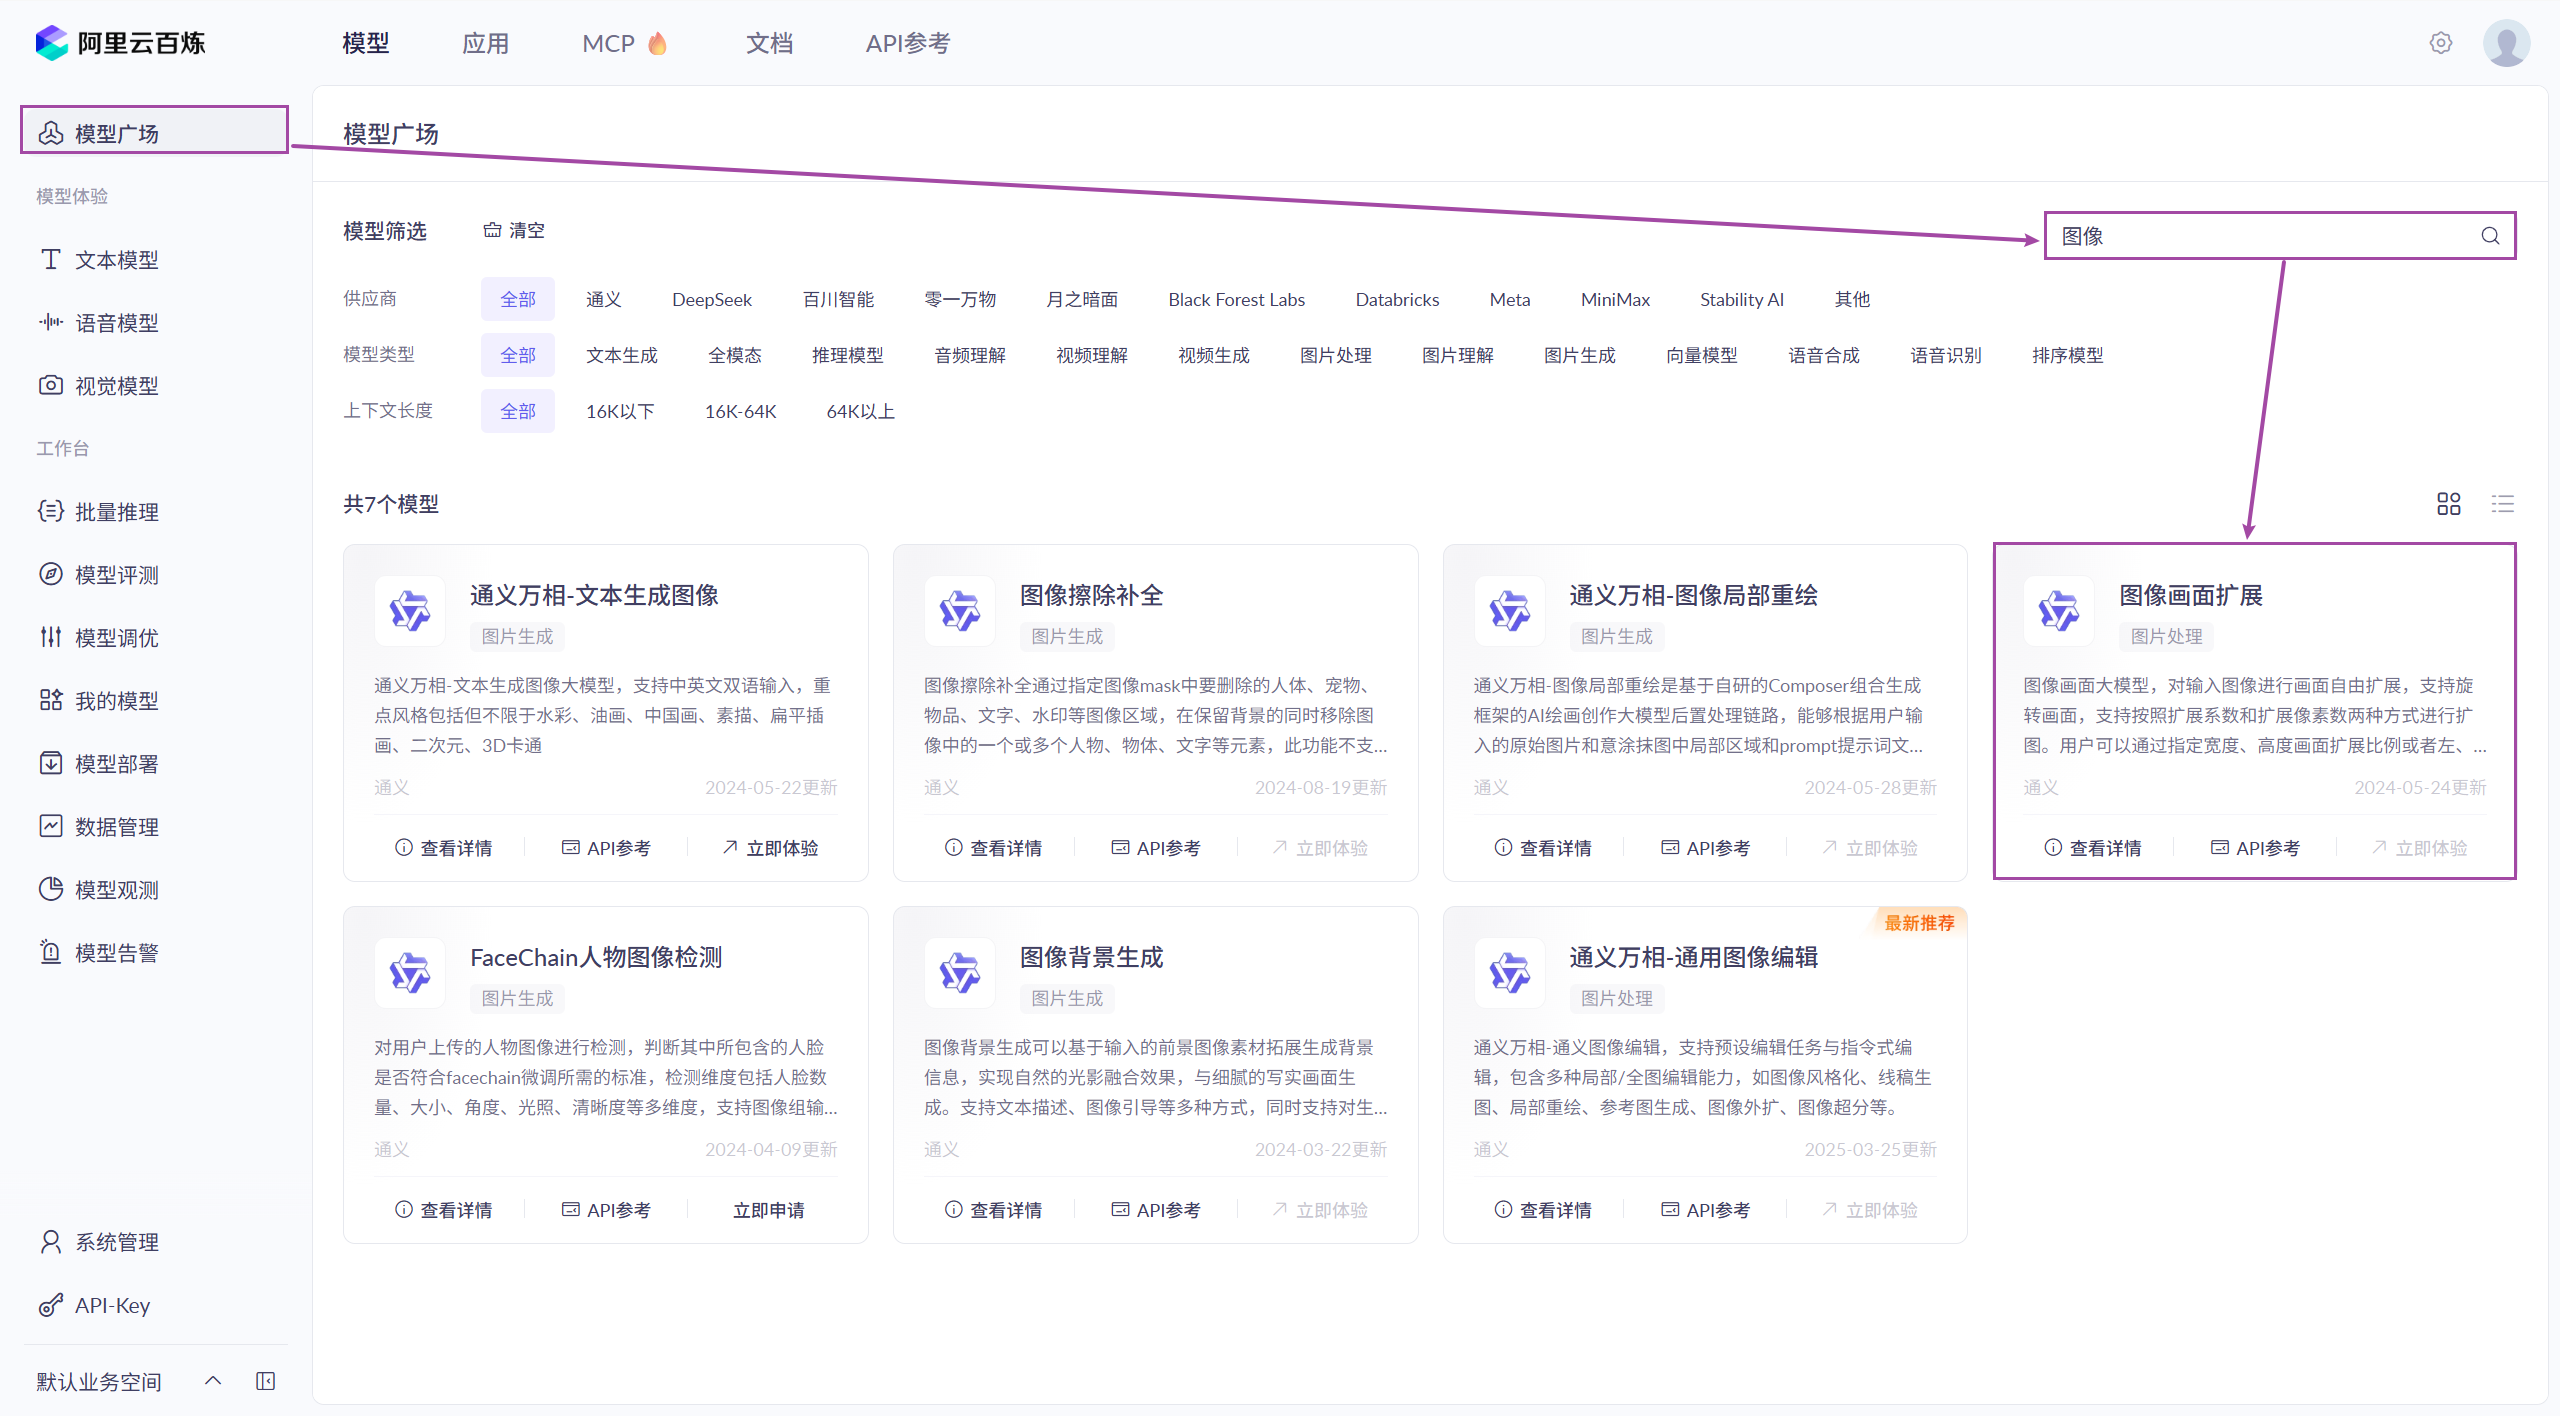Filter model type by 图片生成
Viewport: 2560px width, 1416px height.
pos(1580,355)
